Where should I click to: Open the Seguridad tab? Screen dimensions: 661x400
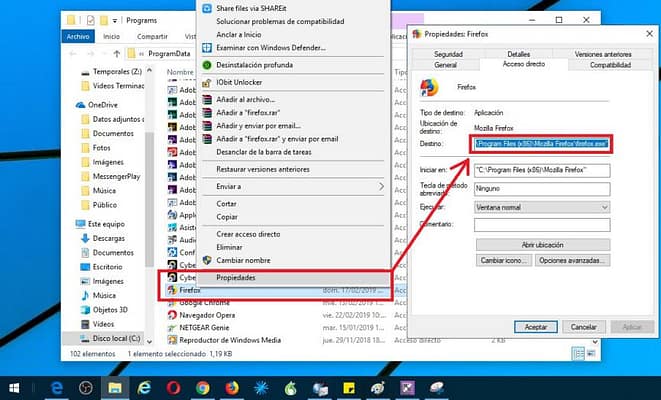click(448, 53)
